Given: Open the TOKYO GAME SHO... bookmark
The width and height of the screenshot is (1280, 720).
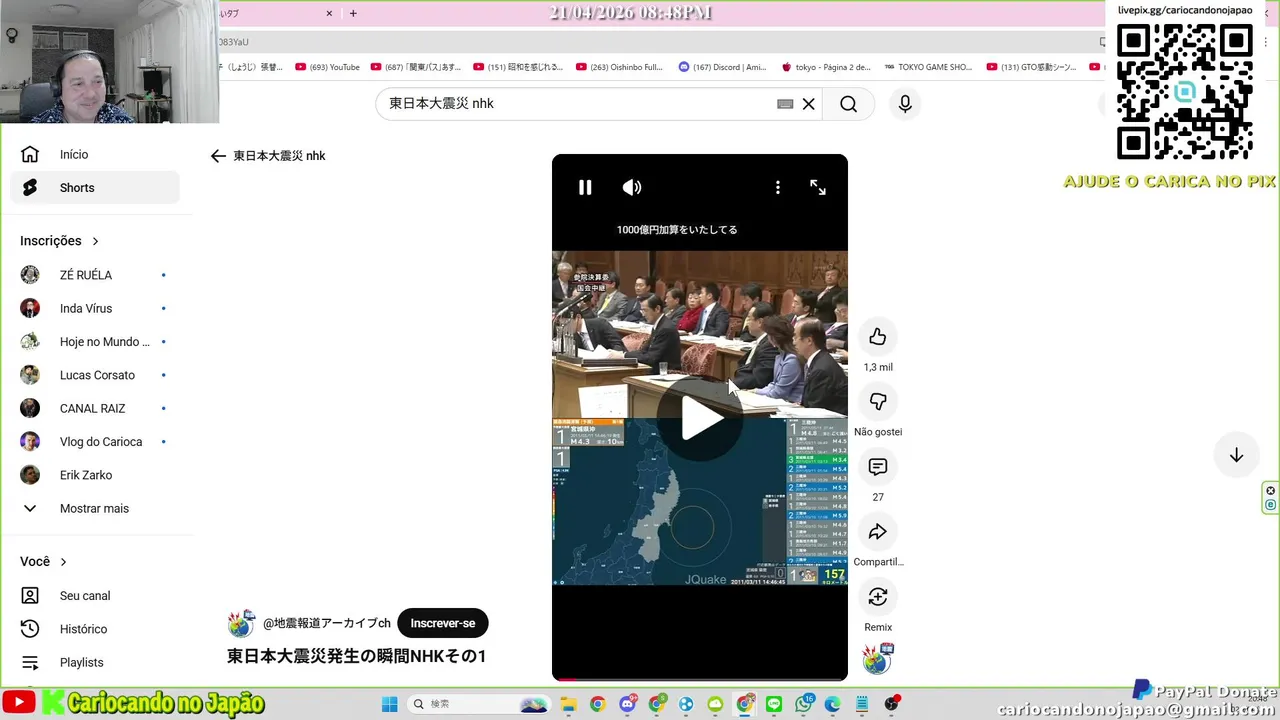Looking at the screenshot, I should coord(929,67).
